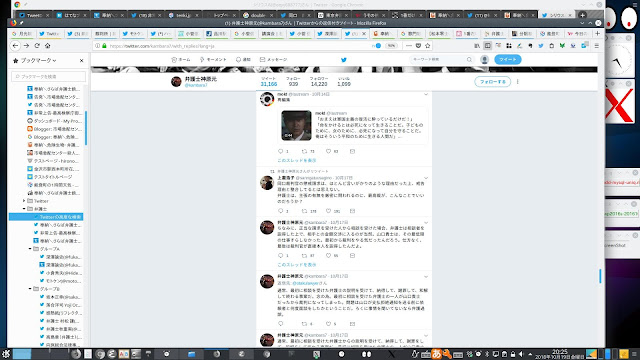
Task: Retweet the 上瀧浩子 tweet
Action: (x=304, y=211)
